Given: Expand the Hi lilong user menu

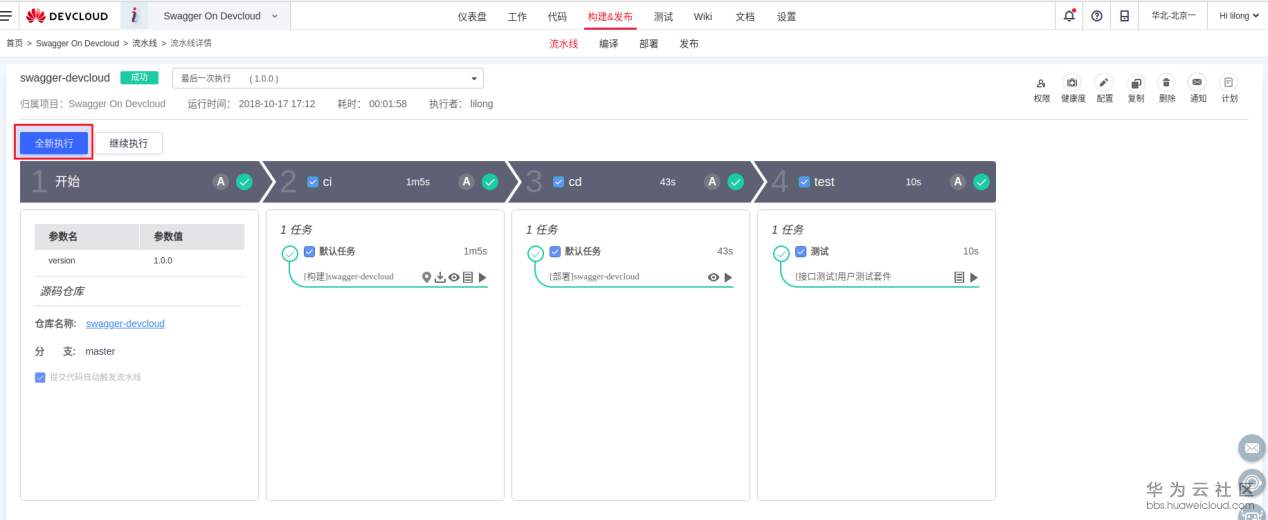Looking at the screenshot, I should tap(1238, 16).
